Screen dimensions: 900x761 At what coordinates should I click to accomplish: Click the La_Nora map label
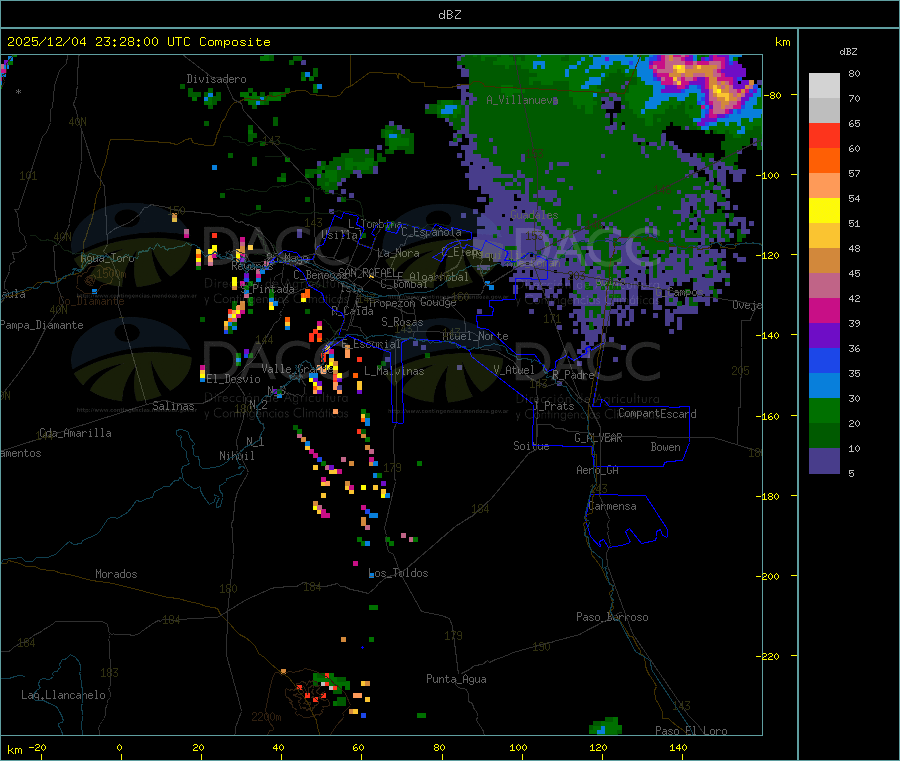point(398,253)
